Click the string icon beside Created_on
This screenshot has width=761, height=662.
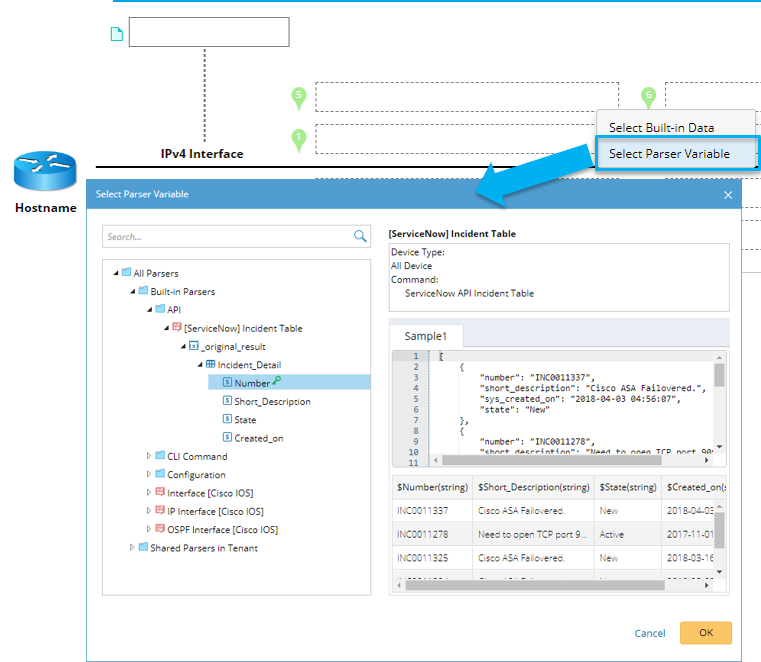(227, 437)
